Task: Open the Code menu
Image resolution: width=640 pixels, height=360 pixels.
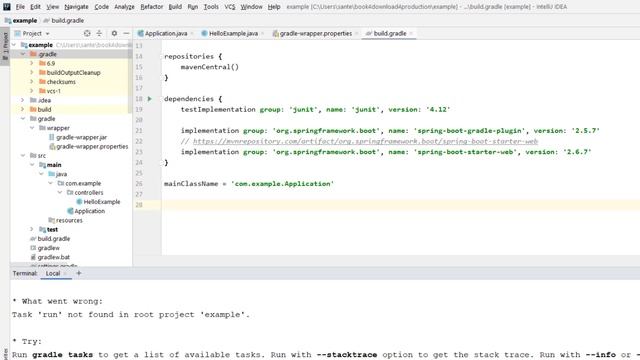Action: click(x=101, y=7)
